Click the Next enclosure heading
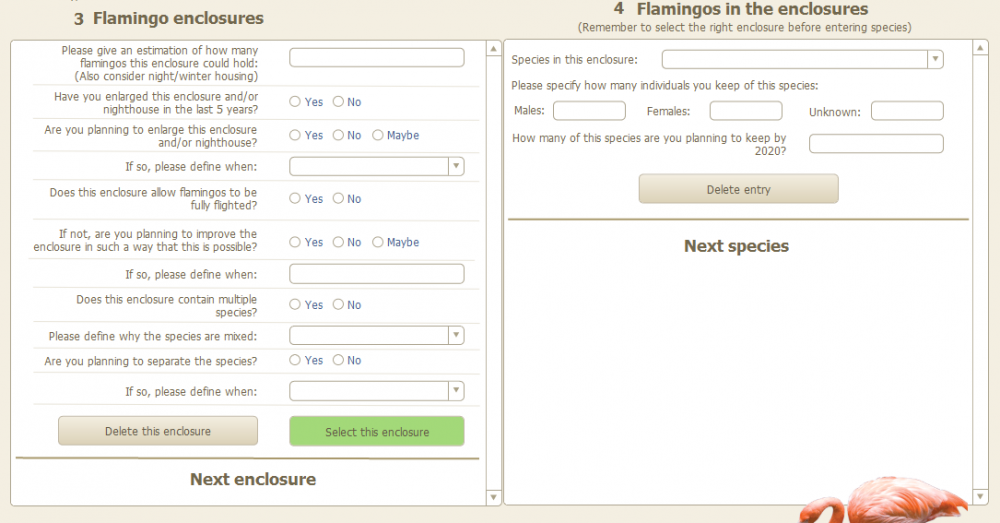The height and width of the screenshot is (523, 1000). (253, 480)
